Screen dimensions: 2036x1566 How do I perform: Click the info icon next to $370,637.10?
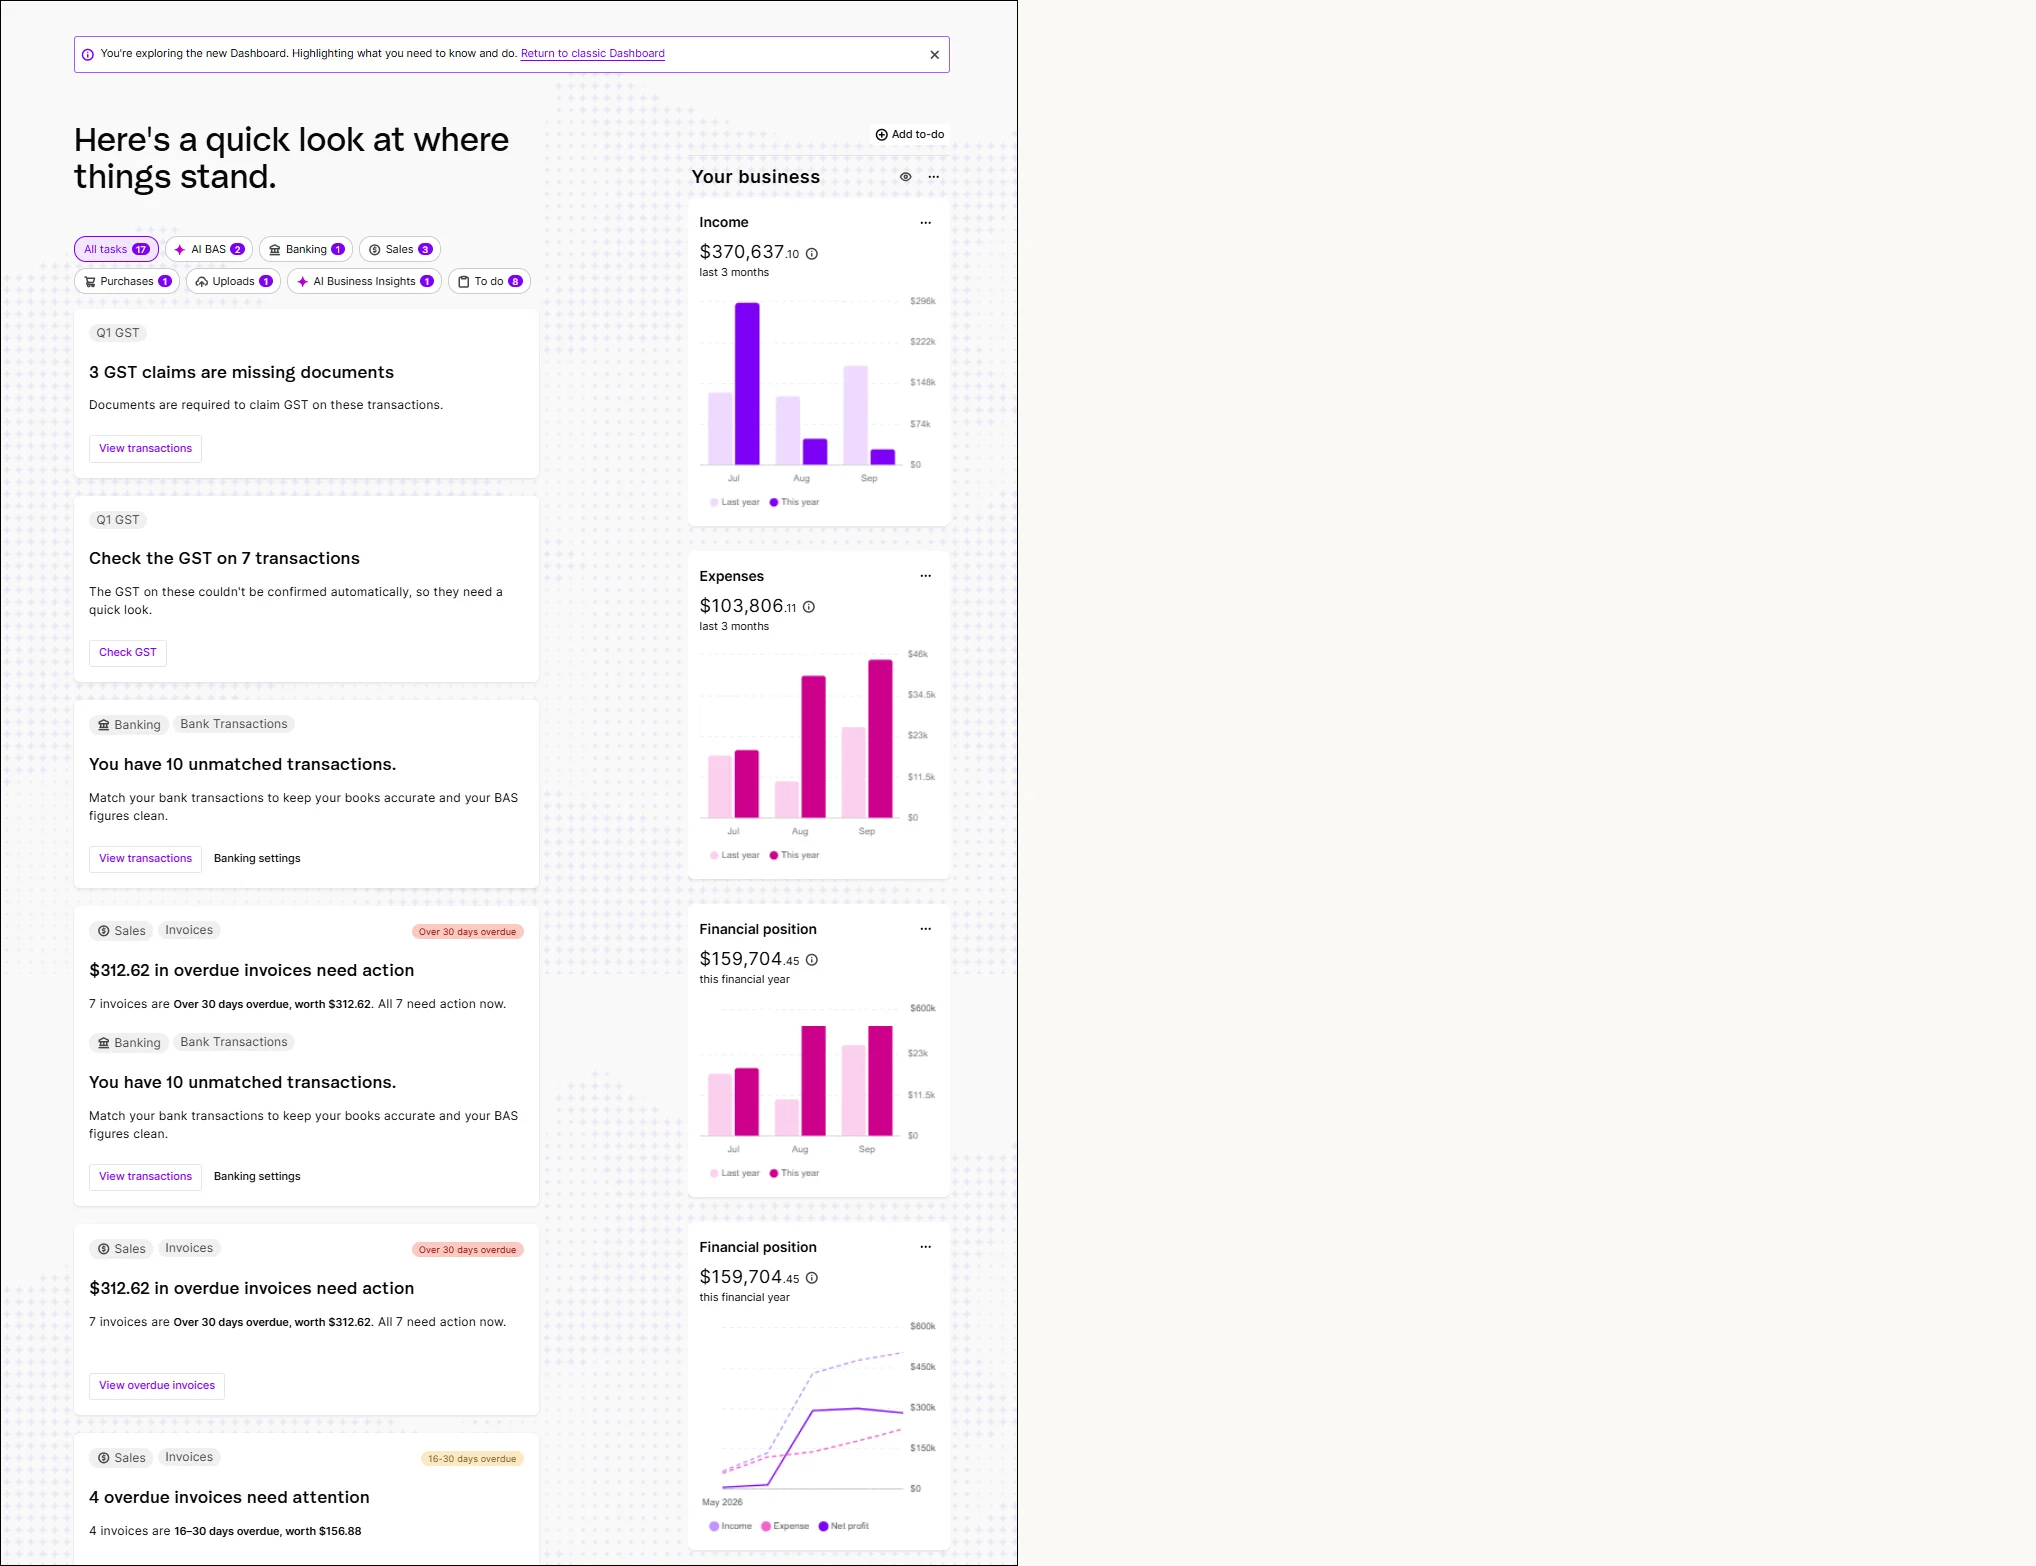tap(812, 254)
